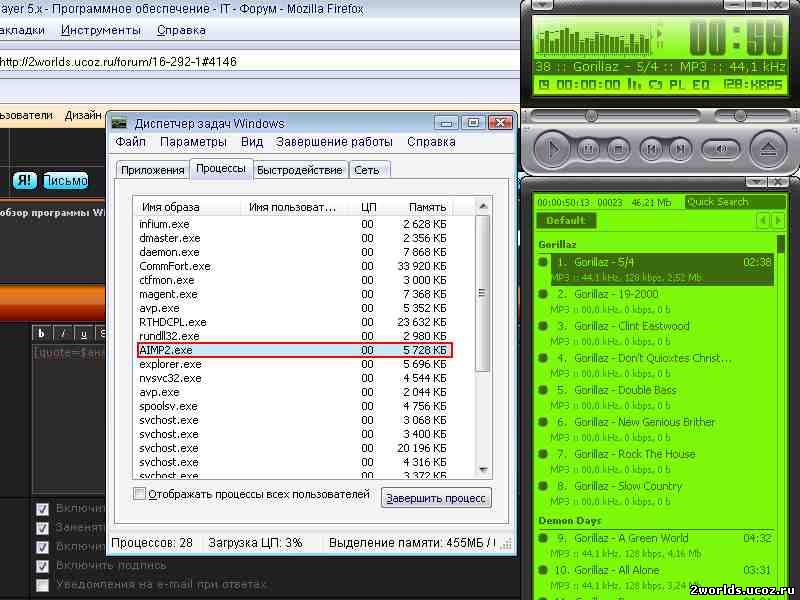Pause the track in AIMP player
The image size is (800, 600).
(588, 149)
